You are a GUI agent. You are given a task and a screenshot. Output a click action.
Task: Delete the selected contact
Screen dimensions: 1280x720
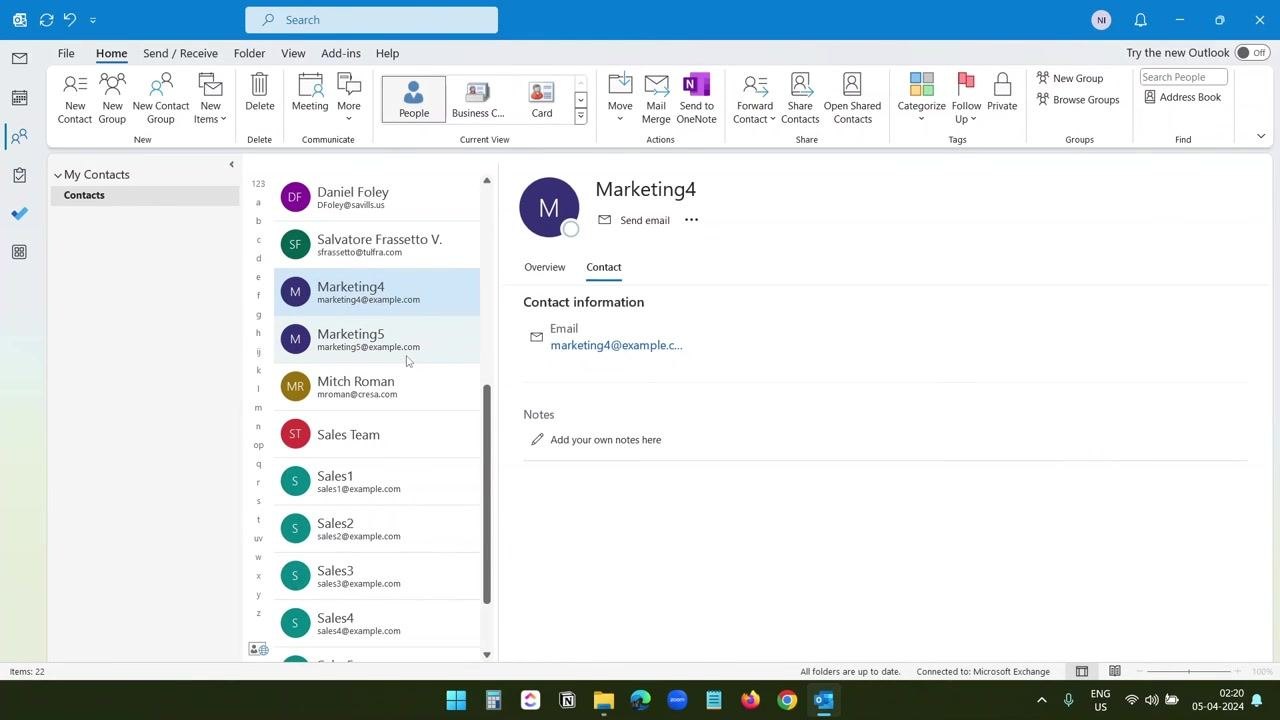259,92
